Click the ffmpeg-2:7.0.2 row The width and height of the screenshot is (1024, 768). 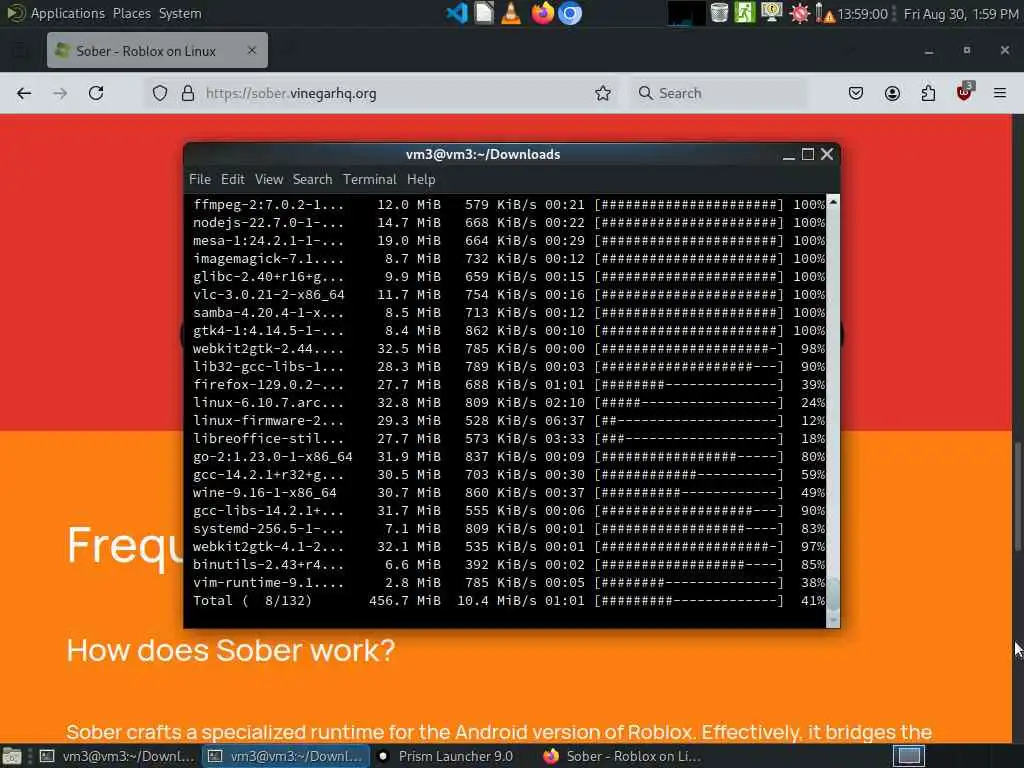pos(508,204)
